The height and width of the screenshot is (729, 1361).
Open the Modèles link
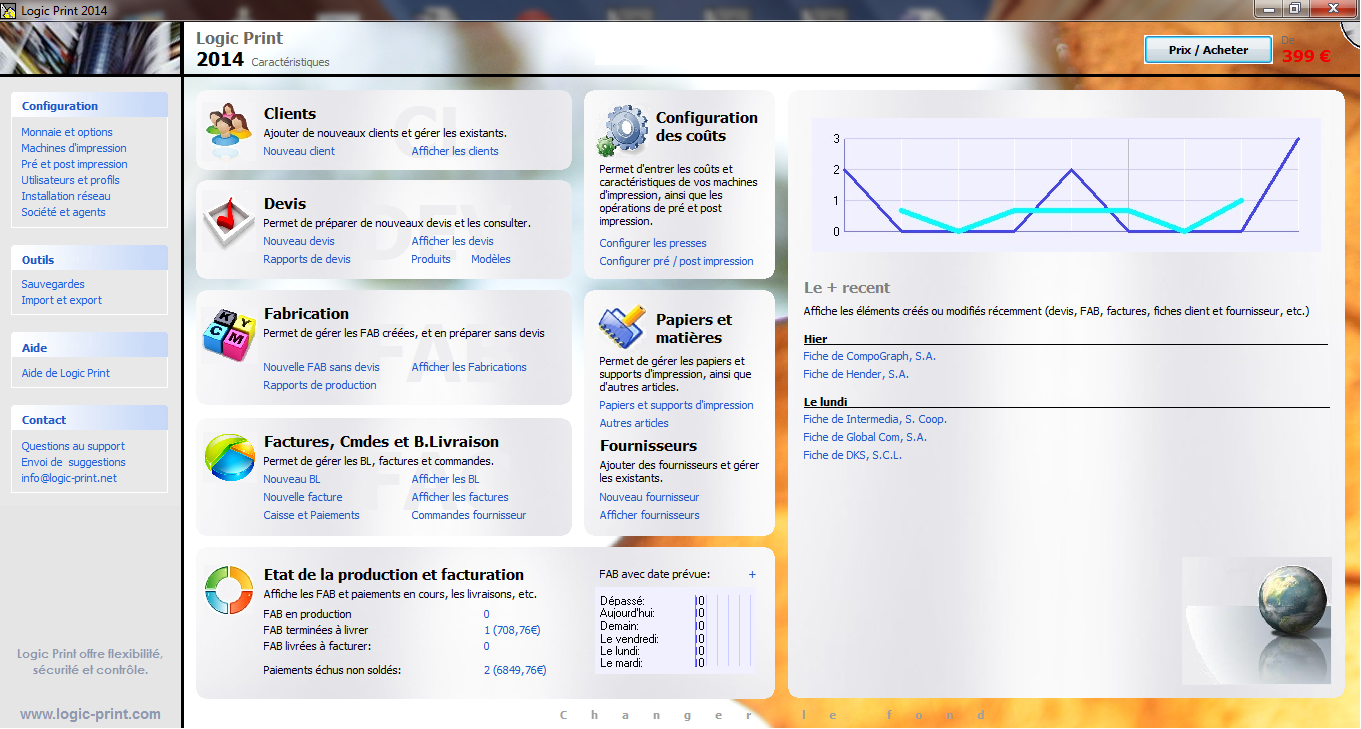(x=491, y=259)
